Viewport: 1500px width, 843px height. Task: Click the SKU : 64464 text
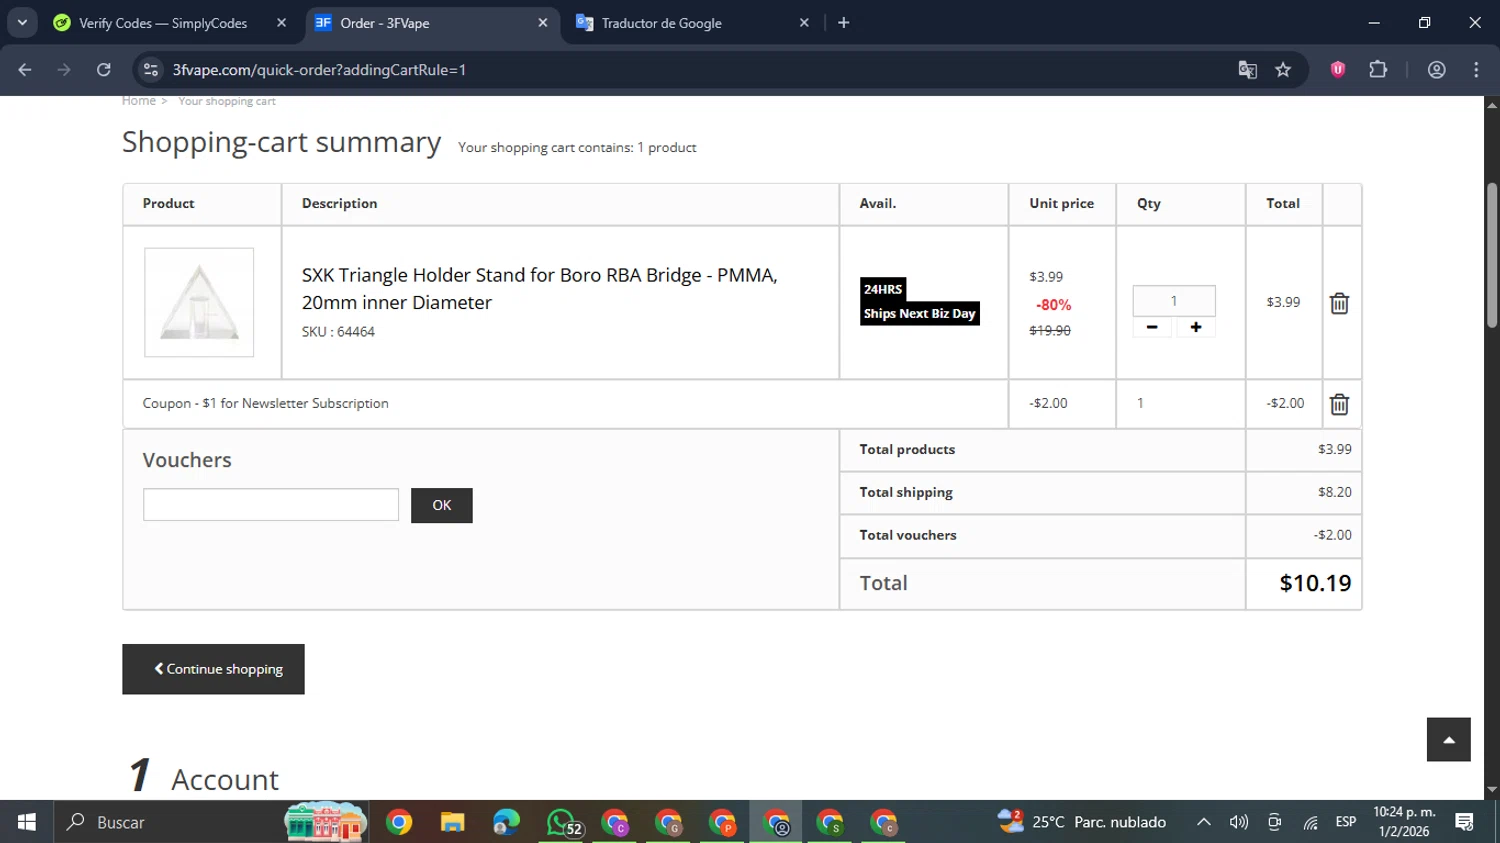click(338, 332)
